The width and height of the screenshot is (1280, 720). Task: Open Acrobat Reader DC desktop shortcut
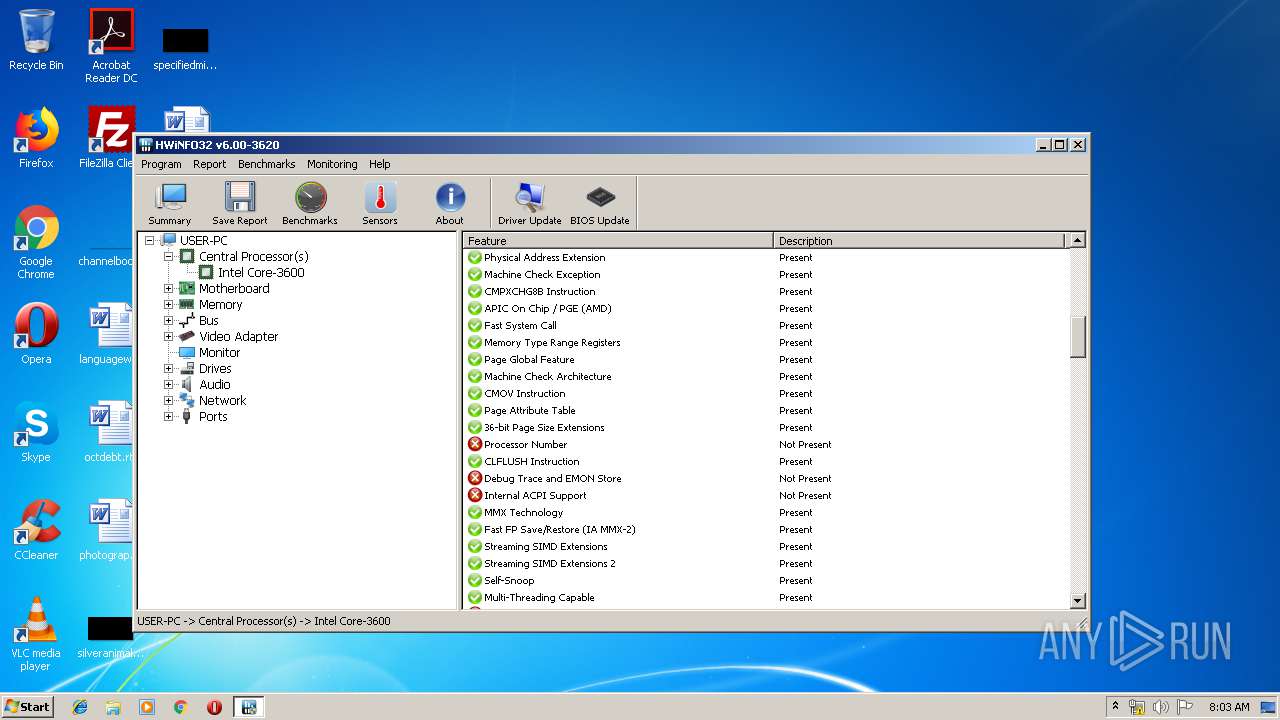[x=111, y=45]
